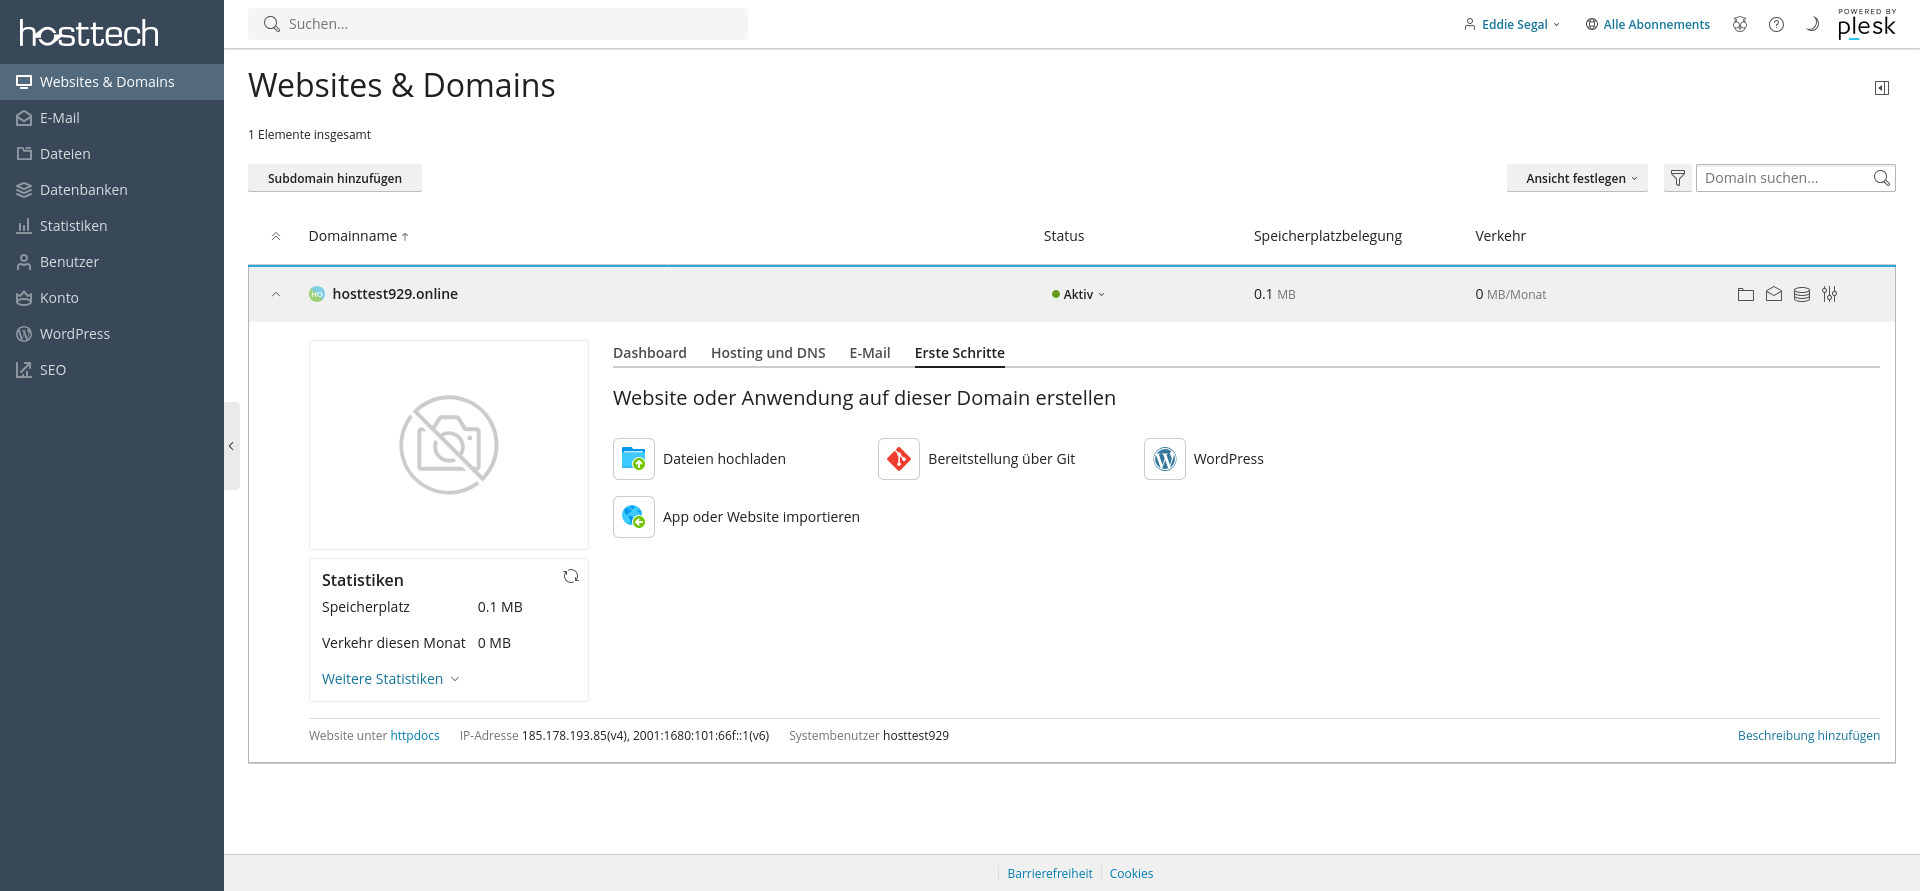Screen dimensions: 1920x891
Task: Click the domain favicon next to hosttest929.online
Action: [317, 294]
